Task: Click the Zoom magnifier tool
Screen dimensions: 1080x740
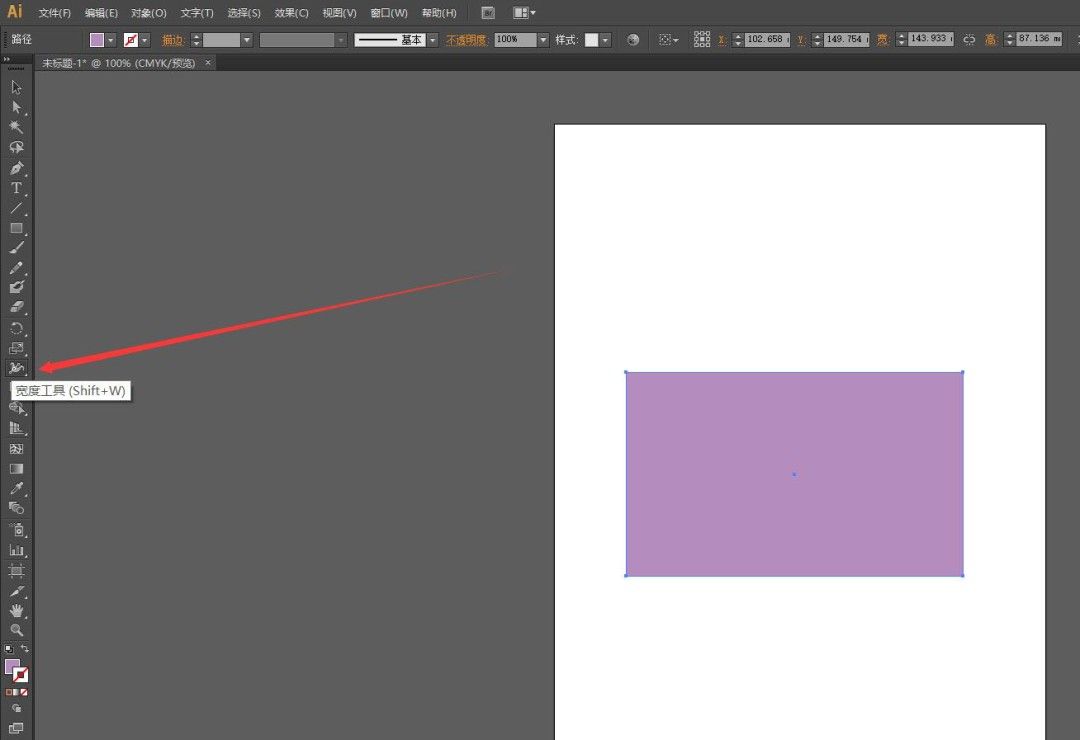Action: tap(16, 630)
